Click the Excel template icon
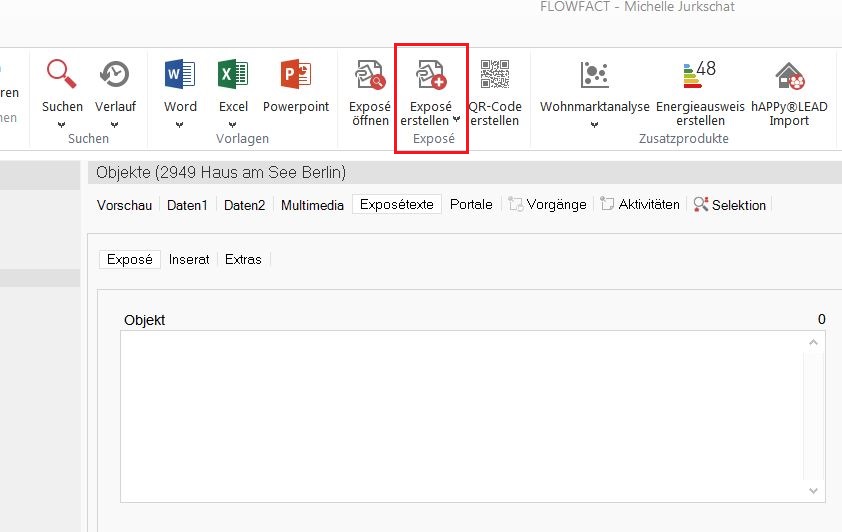This screenshot has height=532, width=842. click(x=233, y=74)
